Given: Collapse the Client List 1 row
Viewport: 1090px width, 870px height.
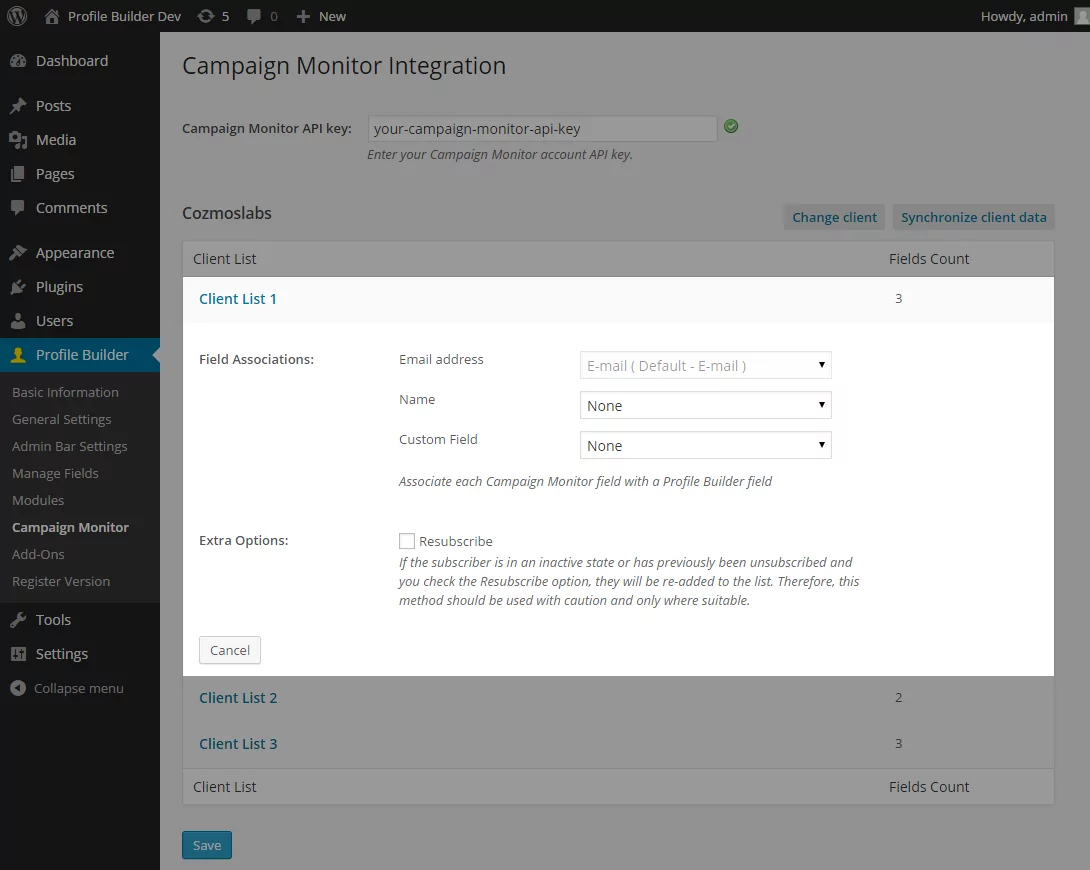Looking at the screenshot, I should 238,299.
